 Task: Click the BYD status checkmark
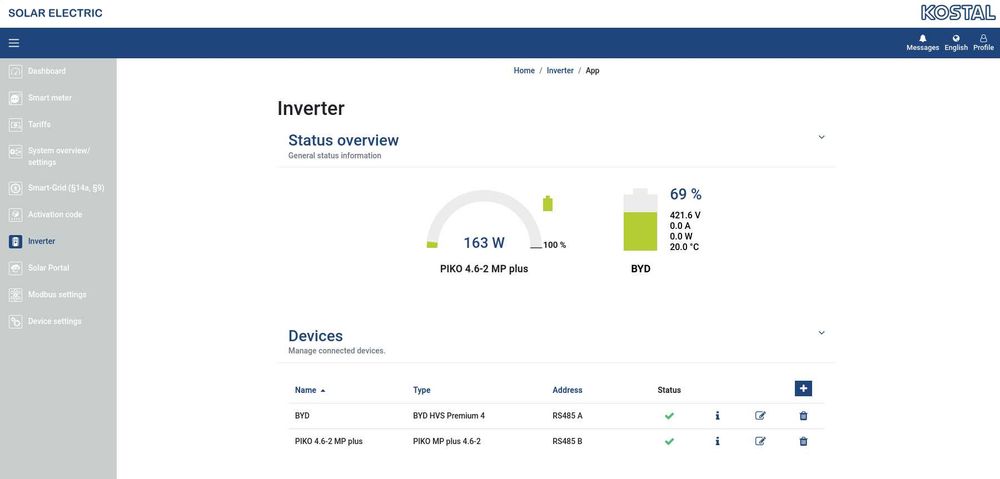[669, 416]
